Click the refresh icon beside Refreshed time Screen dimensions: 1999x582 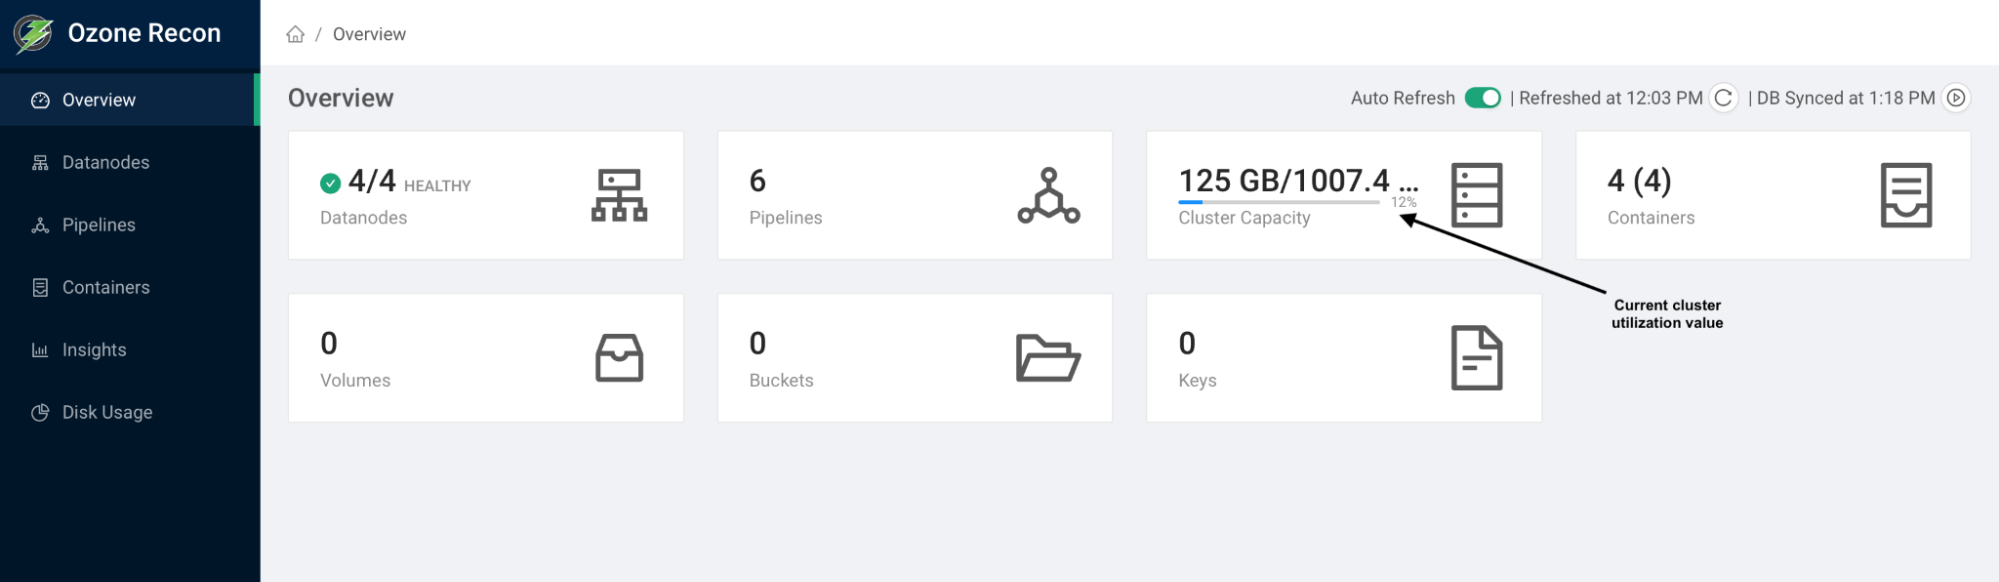click(1723, 98)
